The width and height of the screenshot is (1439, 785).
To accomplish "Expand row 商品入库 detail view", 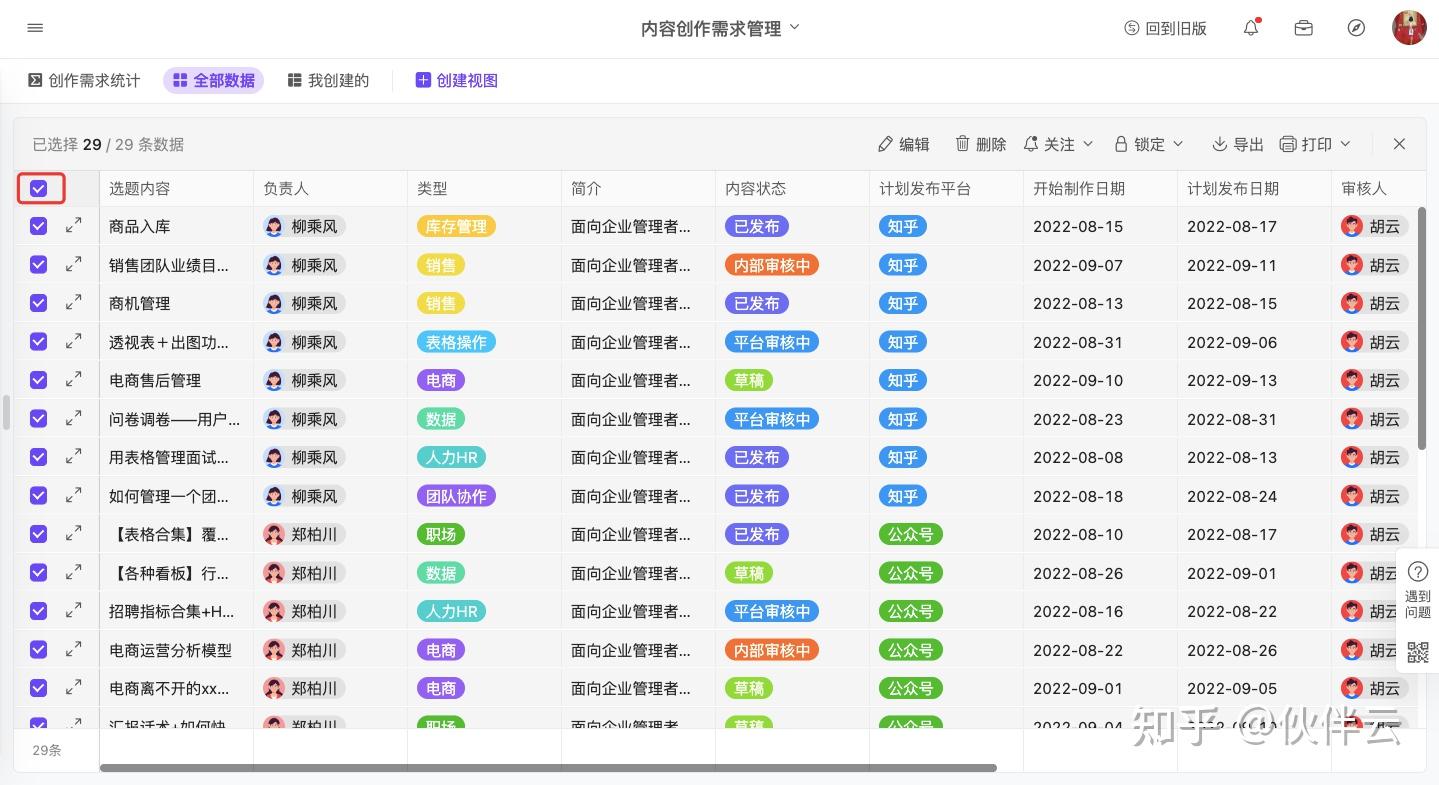I will tap(73, 226).
